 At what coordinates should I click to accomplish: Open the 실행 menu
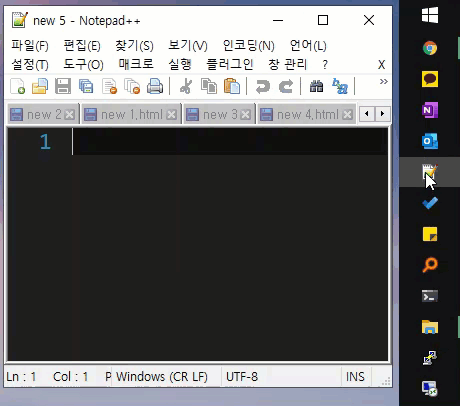[180, 64]
